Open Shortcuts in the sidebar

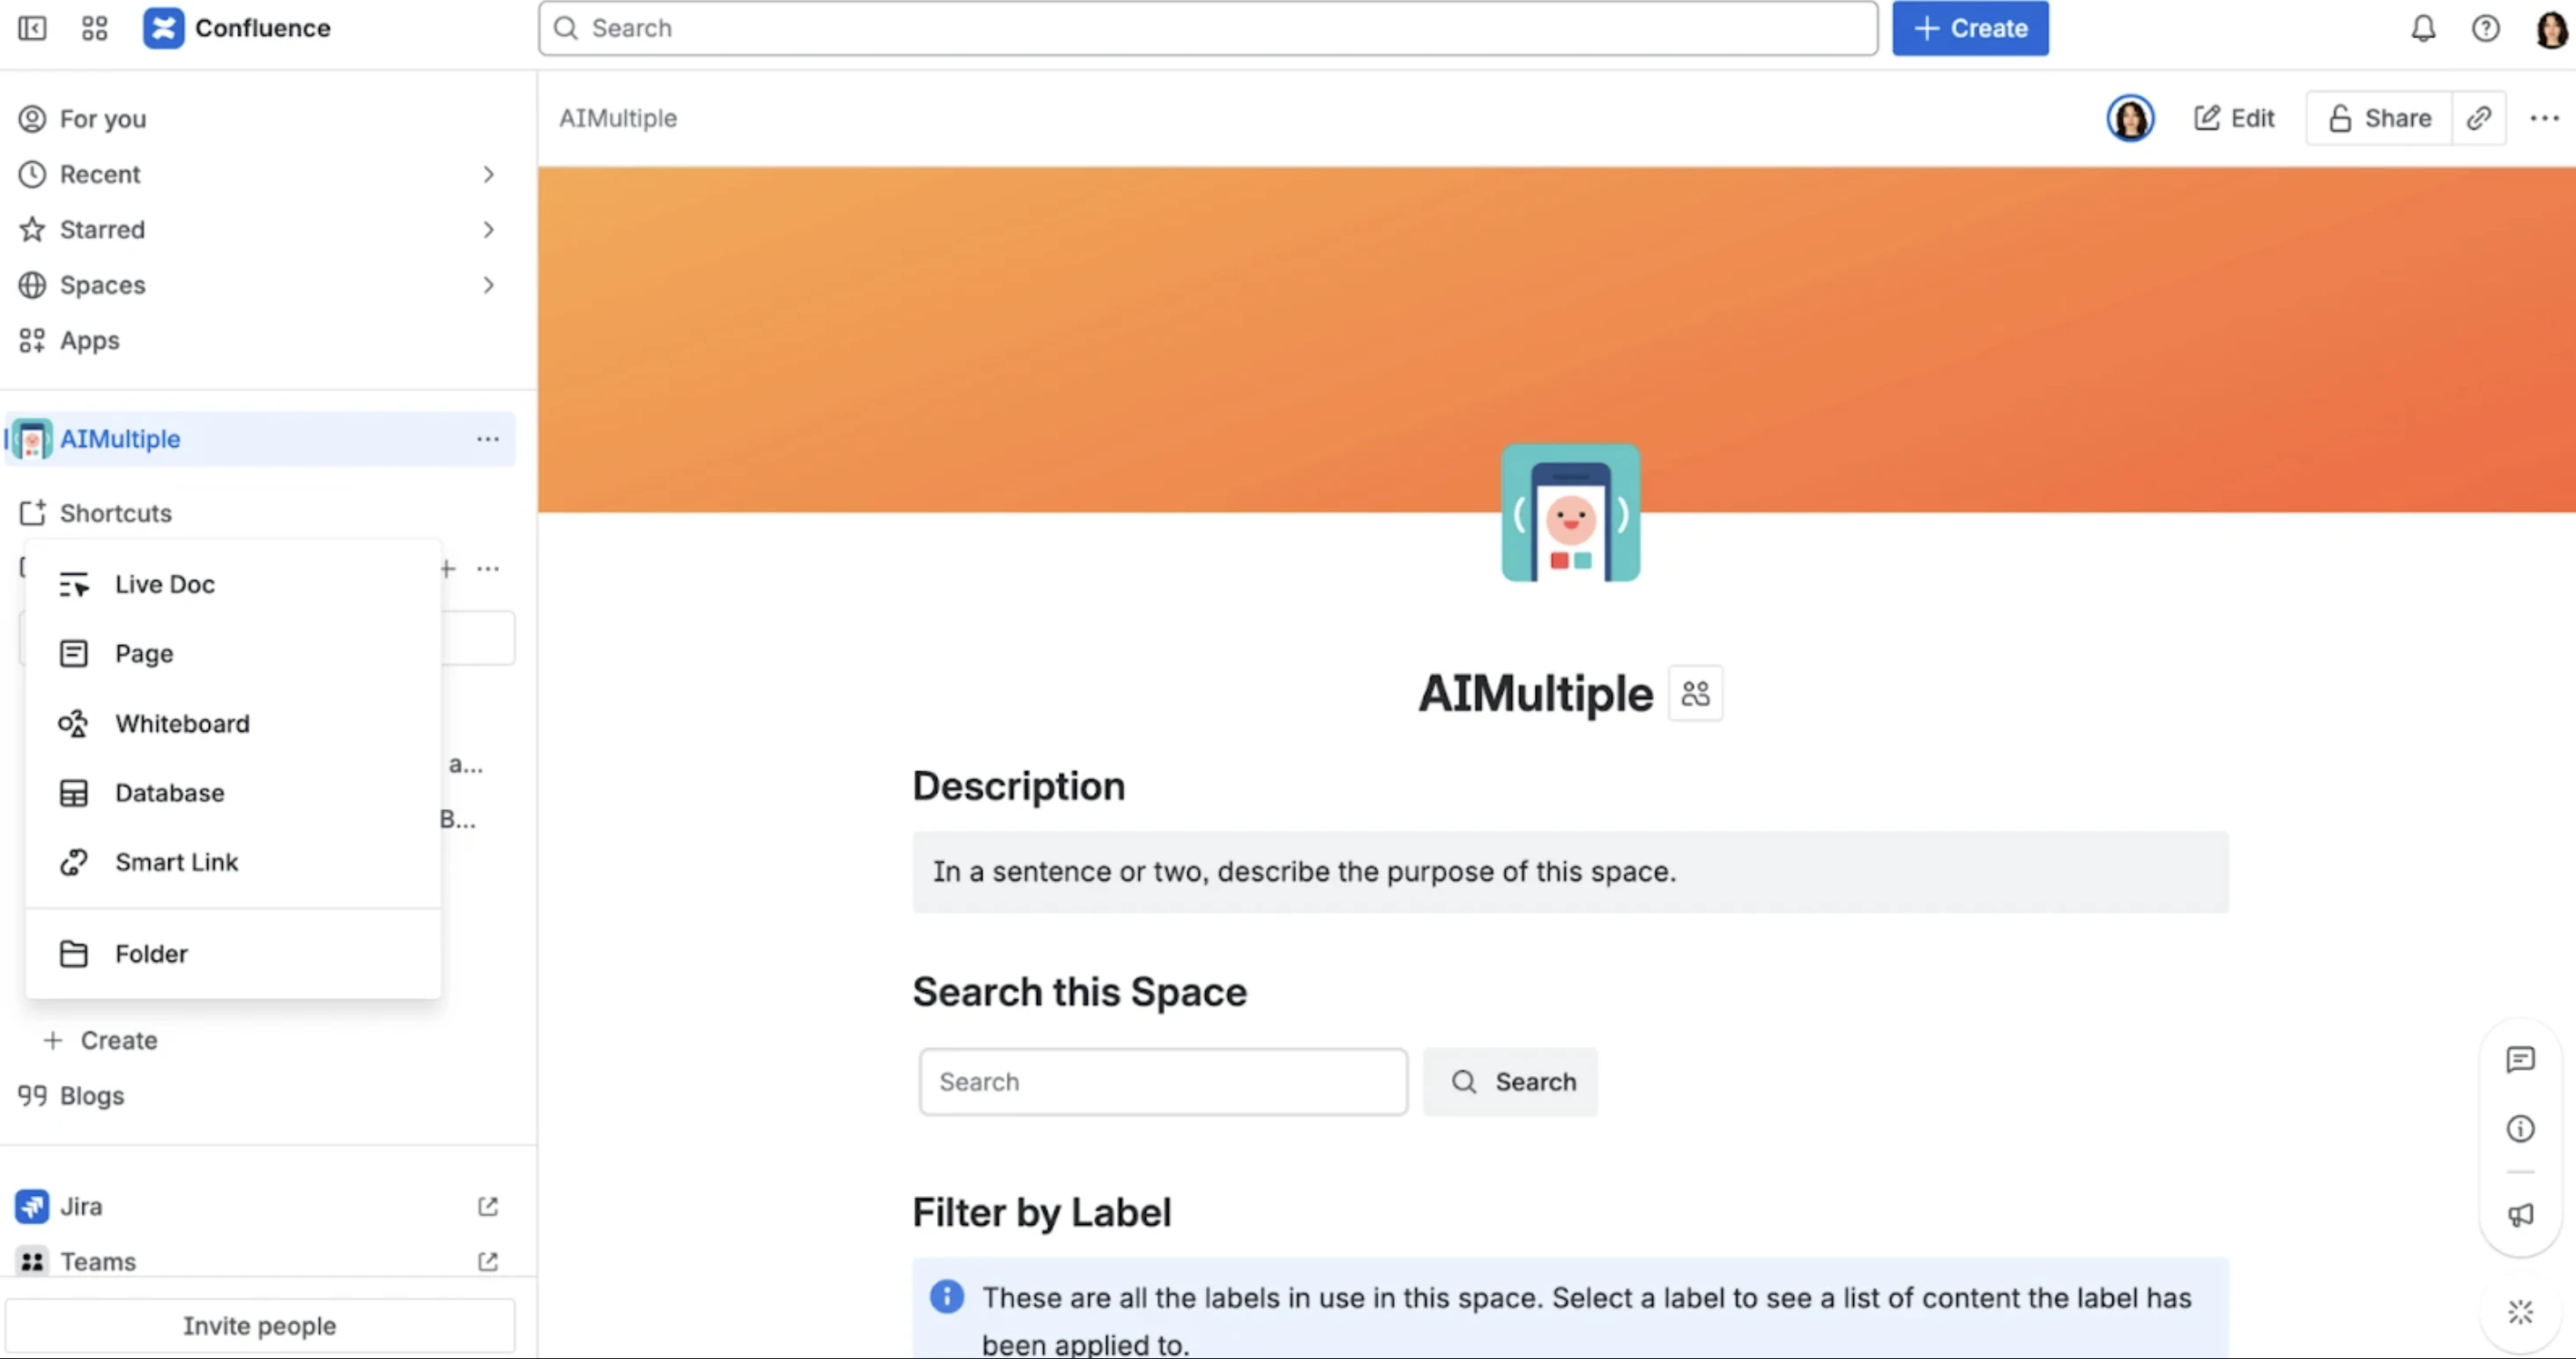point(260,513)
